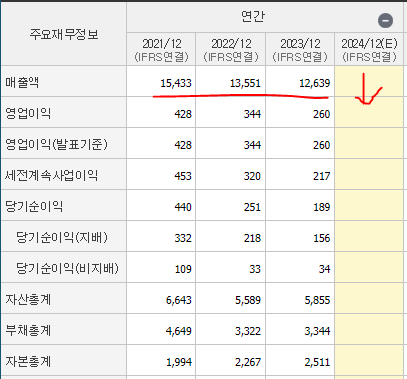Click the 자산총계 value 5,589
The height and width of the screenshot is (379, 407).
tap(248, 300)
